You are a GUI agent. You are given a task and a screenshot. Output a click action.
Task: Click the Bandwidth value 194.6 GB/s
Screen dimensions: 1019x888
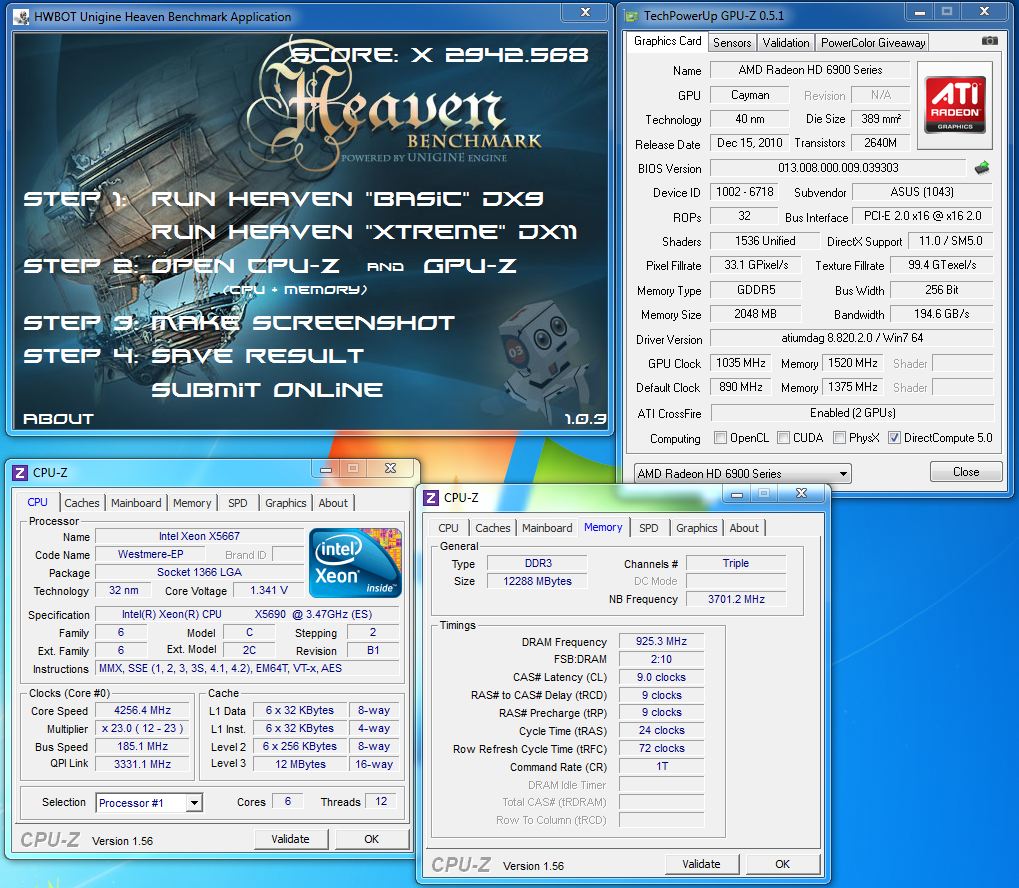941,315
